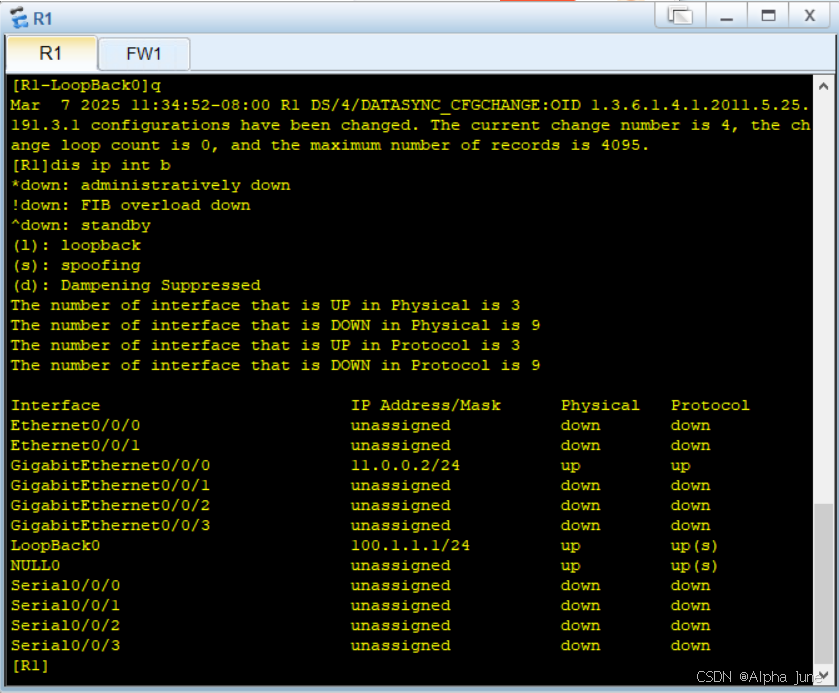Click the GigabitEthernet0/0/2 interface name

pyautogui.click(x=110, y=505)
